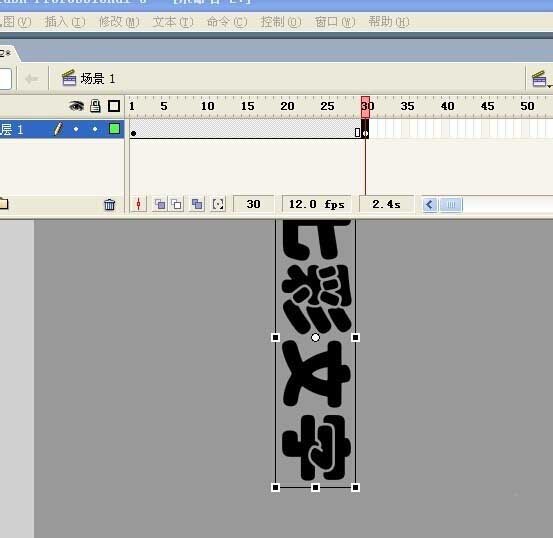Select the 场景 1 scene label
Screen dimensions: 553x538
98,79
